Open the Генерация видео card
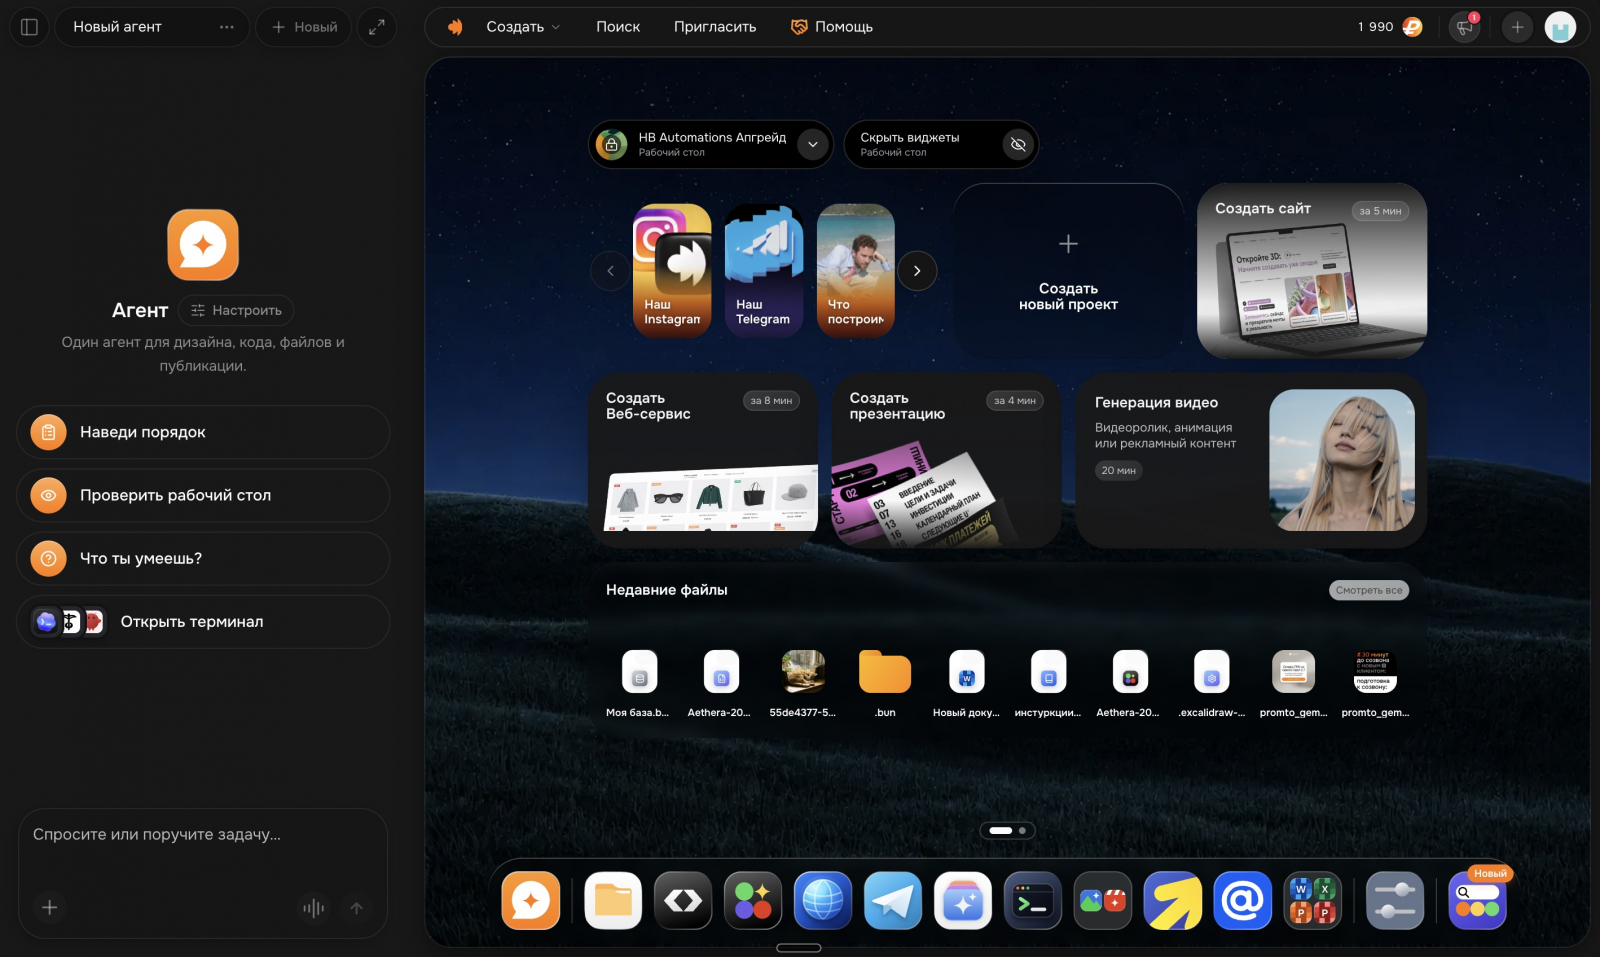The width and height of the screenshot is (1600, 957). point(1251,460)
